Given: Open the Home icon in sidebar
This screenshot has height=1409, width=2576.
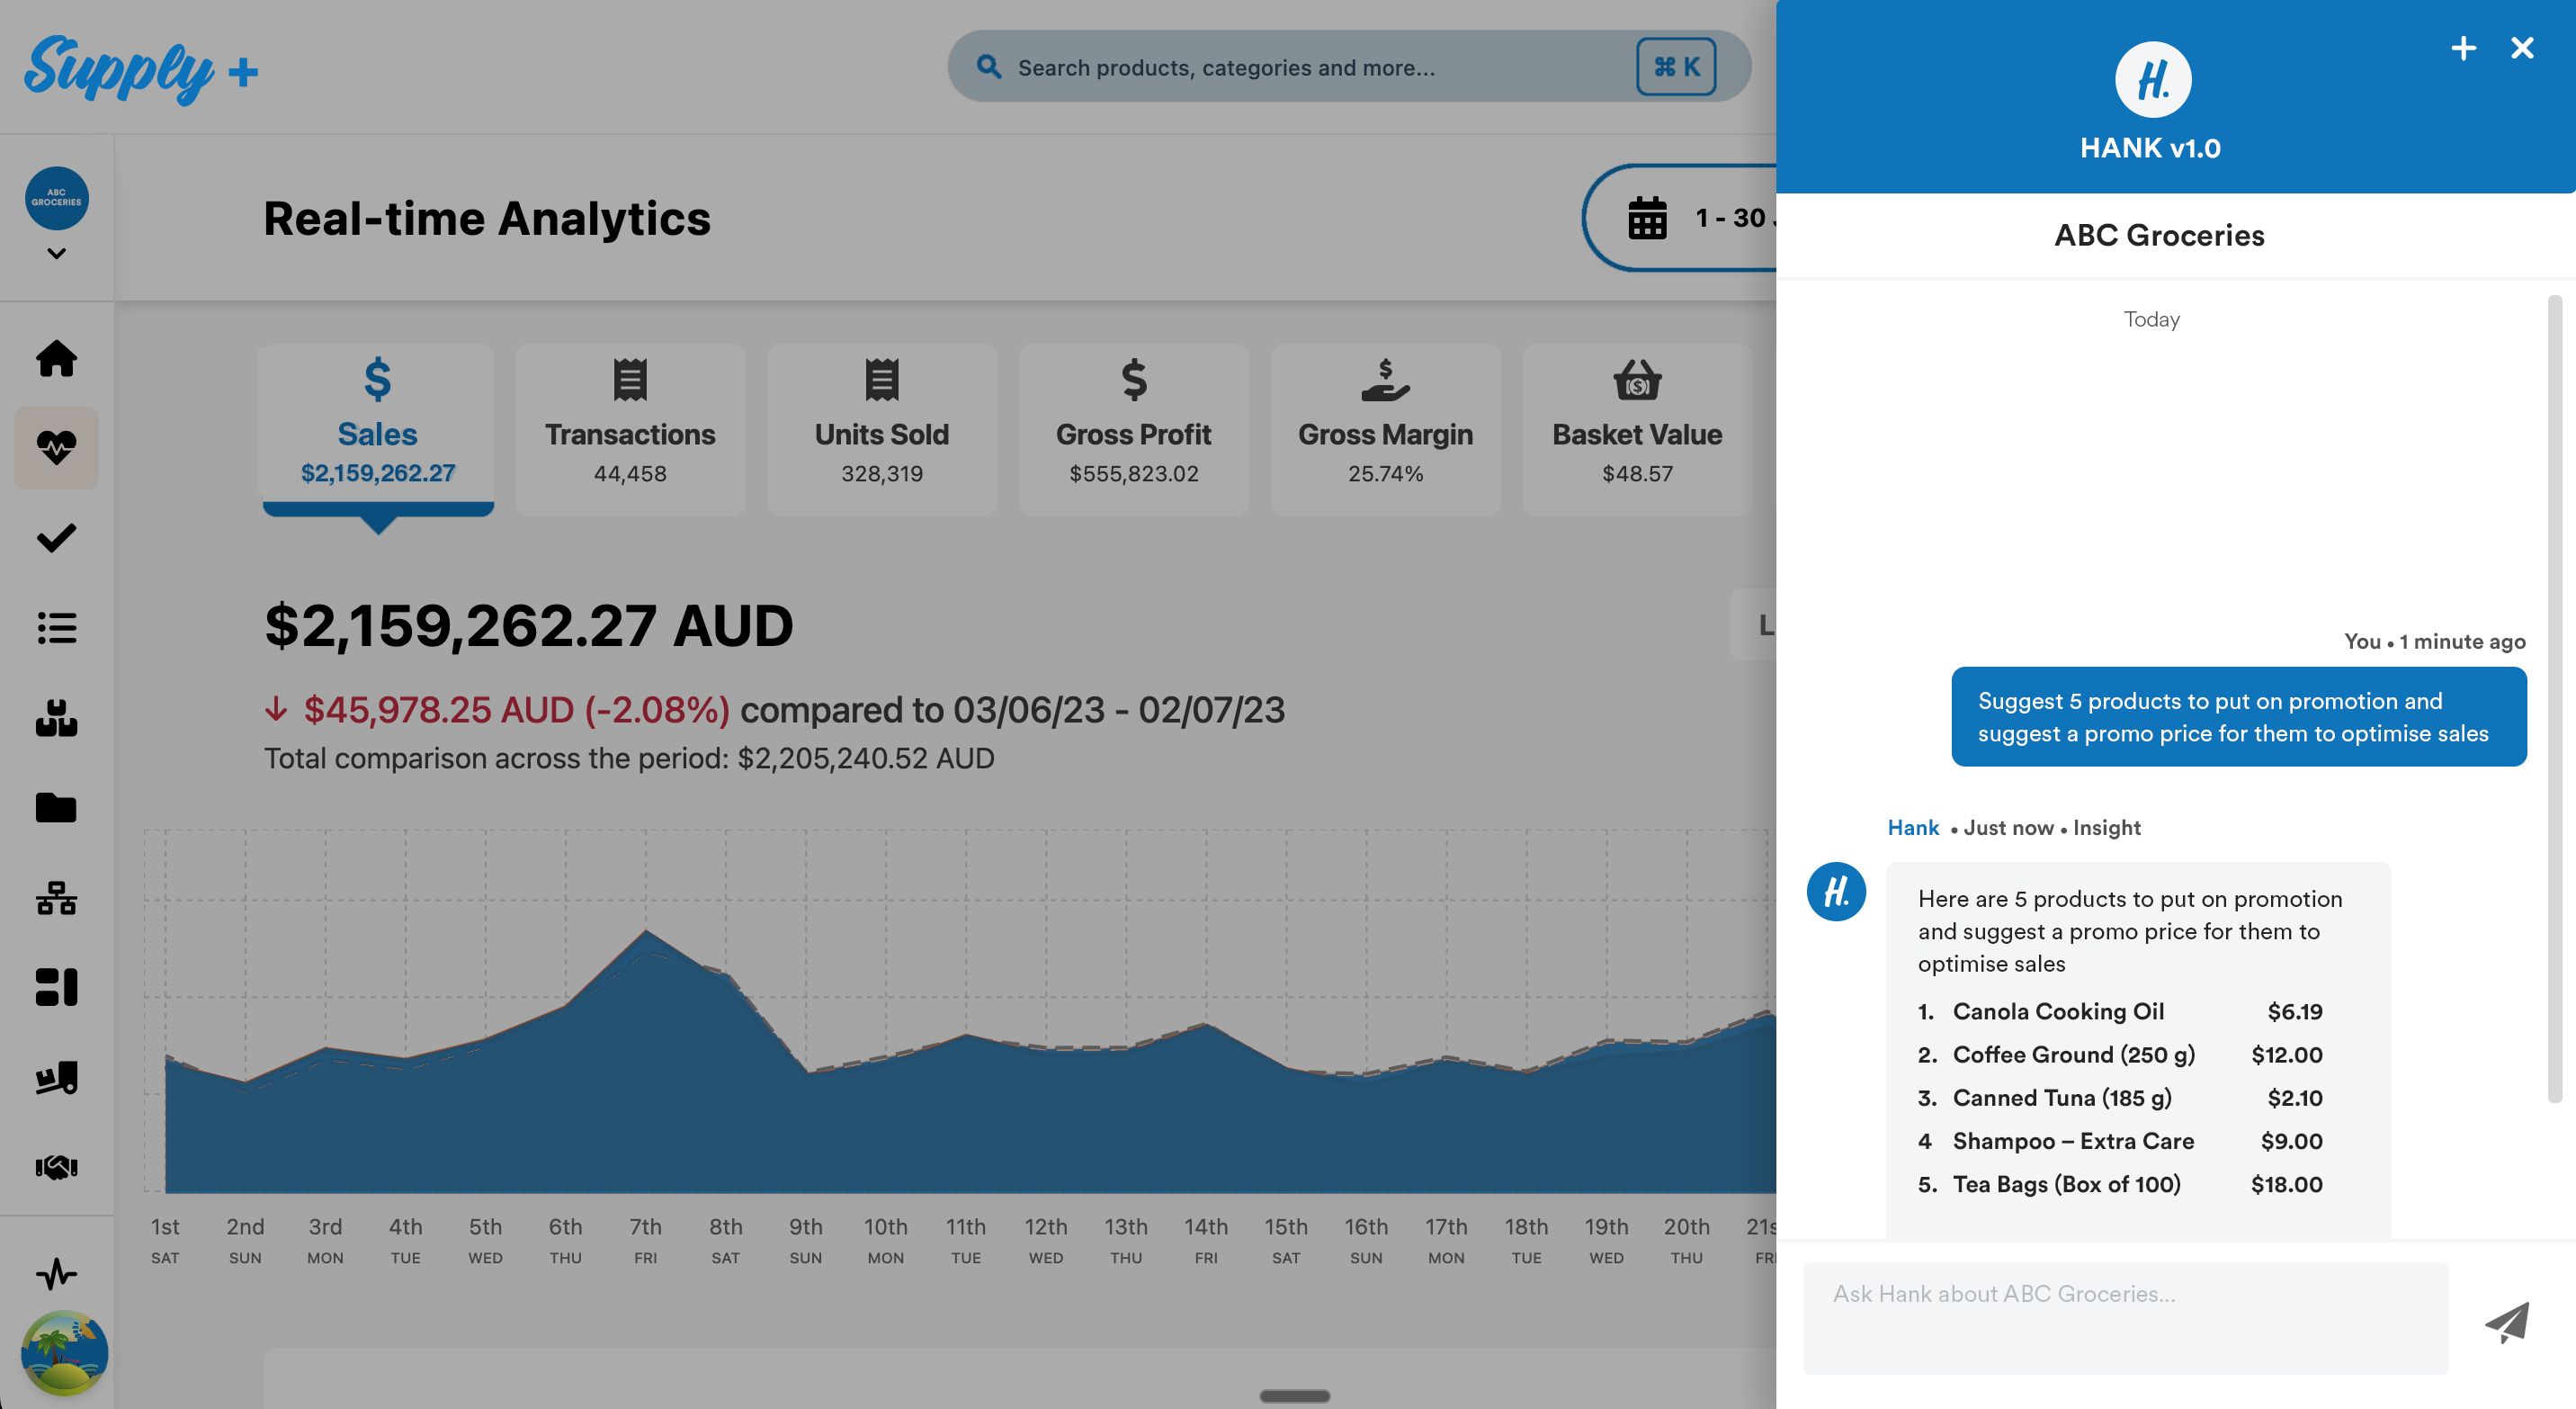Looking at the screenshot, I should pyautogui.click(x=56, y=359).
